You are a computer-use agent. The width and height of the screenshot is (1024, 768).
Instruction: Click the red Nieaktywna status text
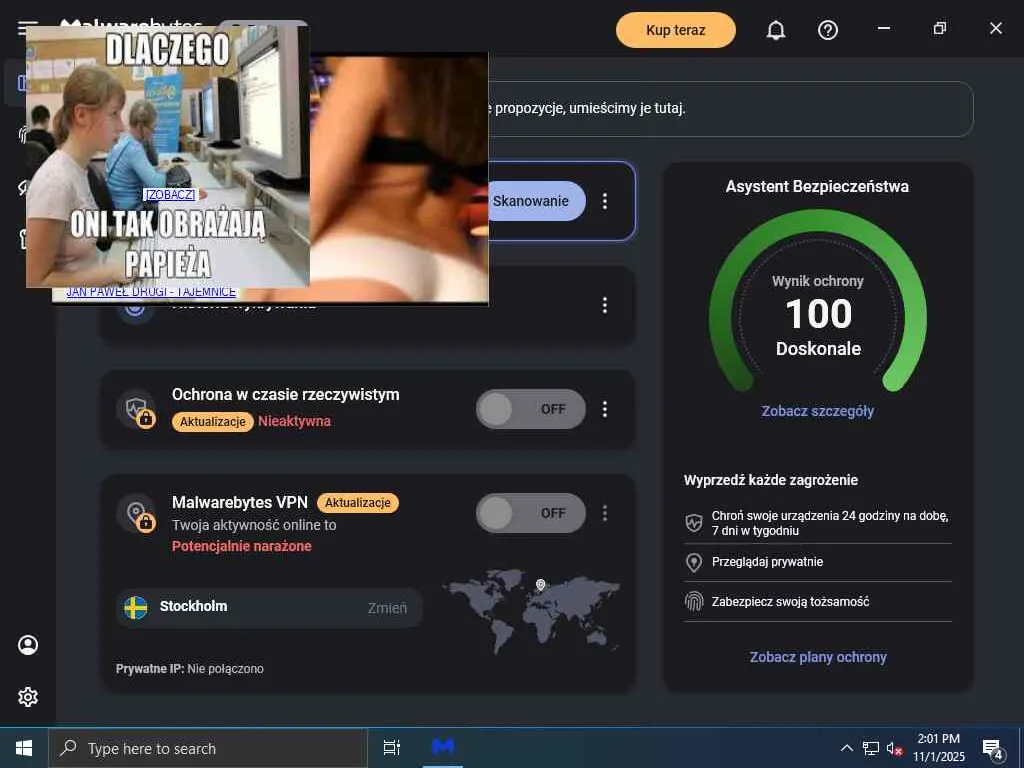pos(294,422)
